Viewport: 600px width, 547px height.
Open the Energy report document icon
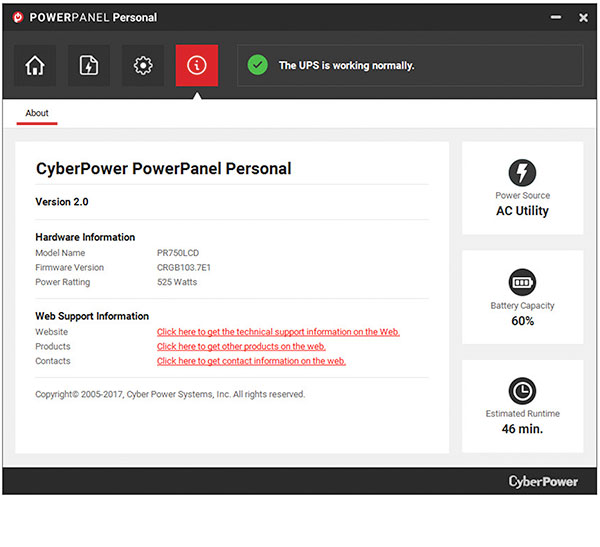89,65
